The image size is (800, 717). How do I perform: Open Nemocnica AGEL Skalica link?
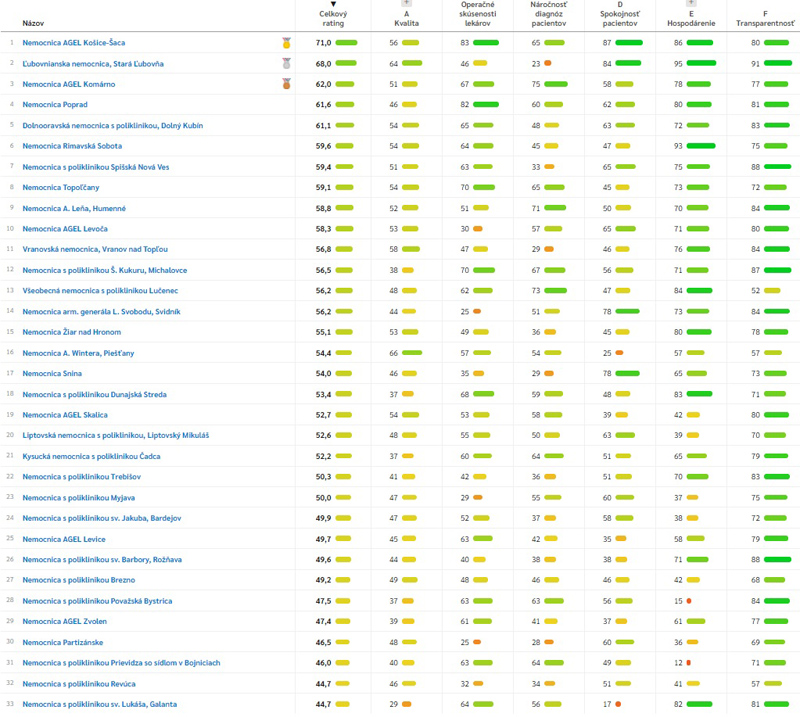click(65, 415)
